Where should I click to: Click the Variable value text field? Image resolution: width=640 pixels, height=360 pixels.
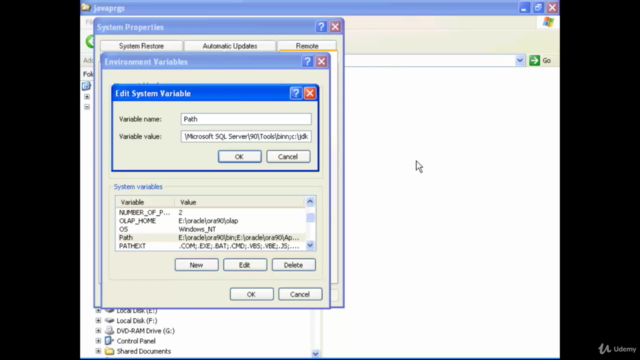[x=246, y=136]
